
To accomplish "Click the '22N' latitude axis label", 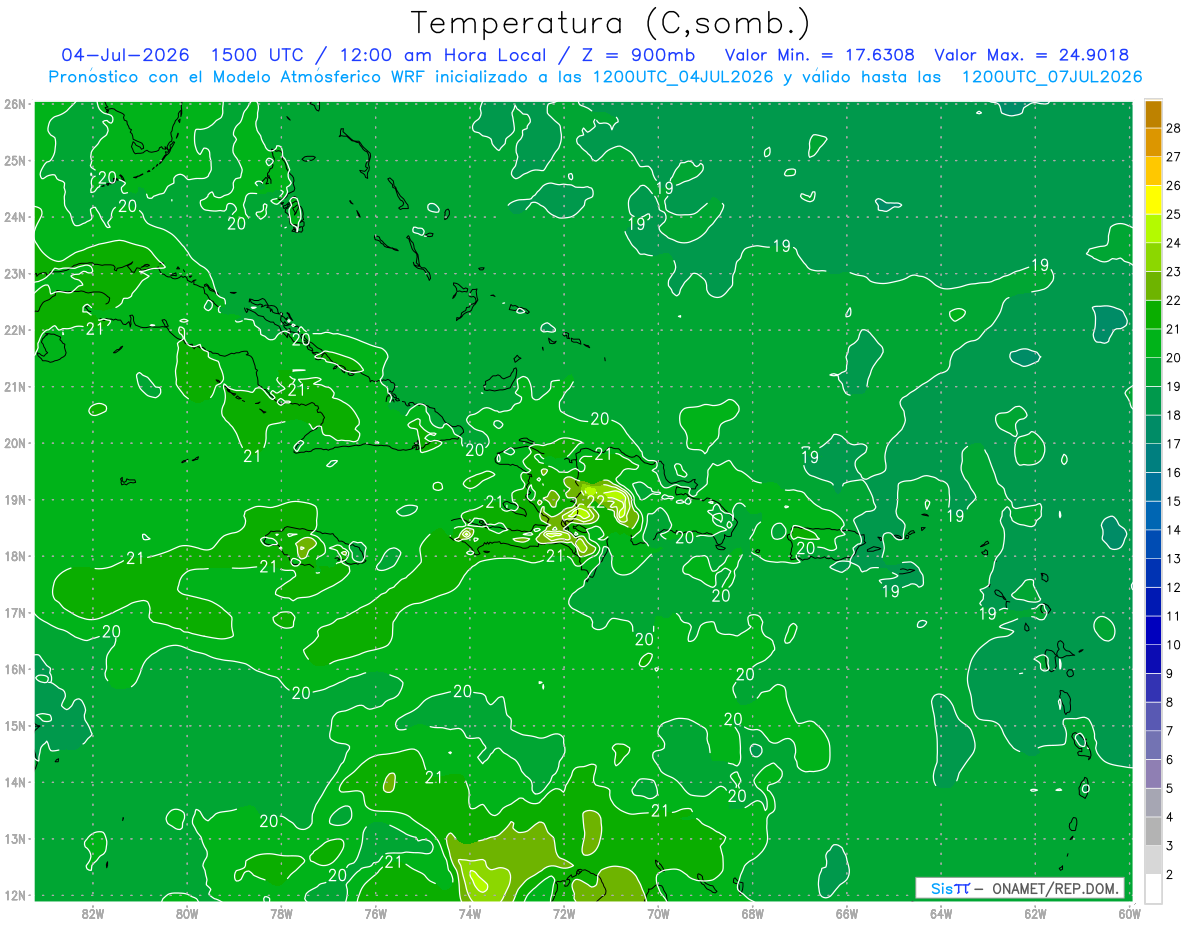I will click(14, 330).
